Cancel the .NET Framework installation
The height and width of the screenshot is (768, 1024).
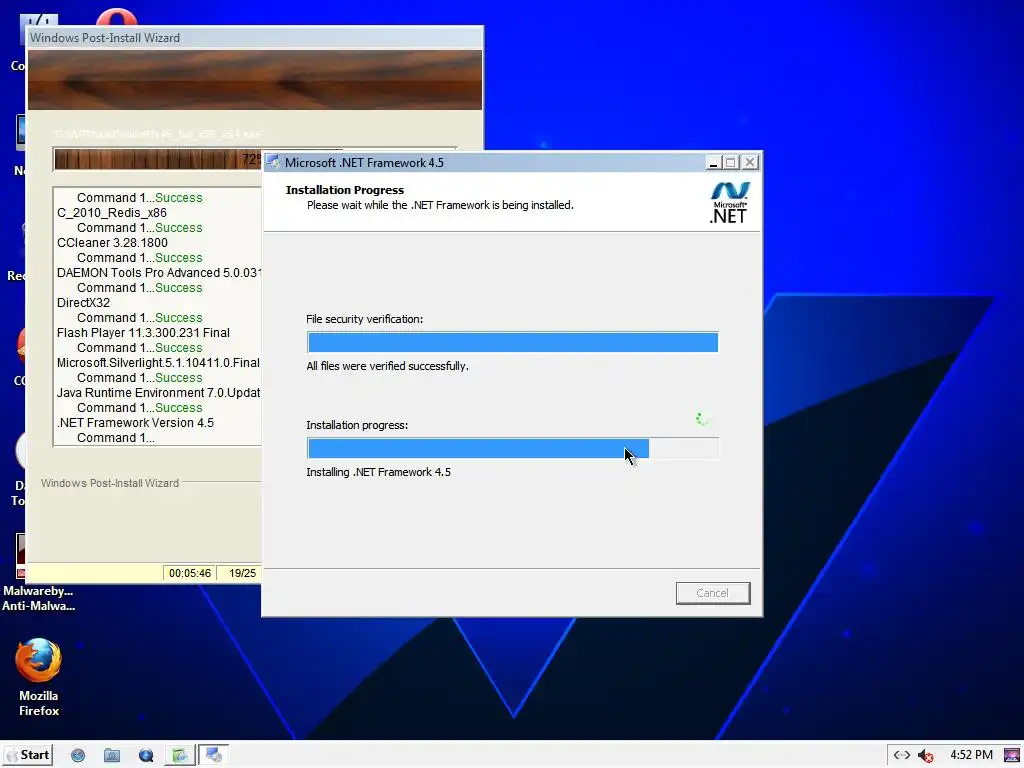point(712,593)
